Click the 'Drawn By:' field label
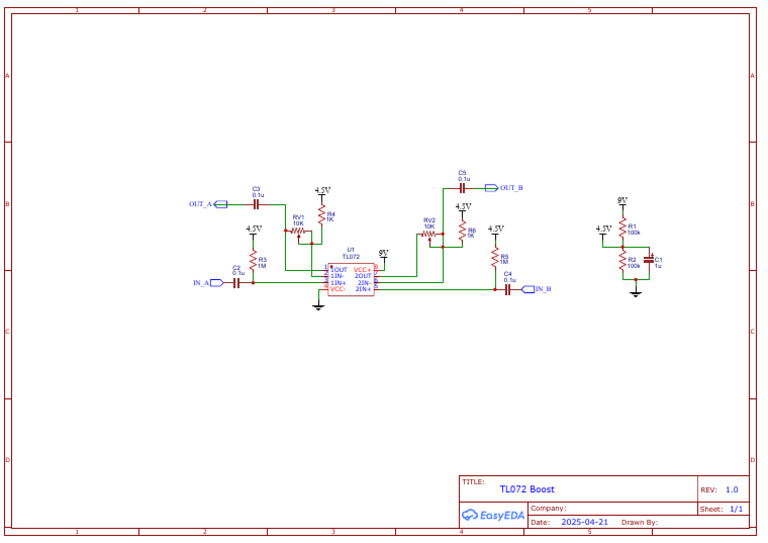Screen dimensions: 768x543 [x=639, y=522]
